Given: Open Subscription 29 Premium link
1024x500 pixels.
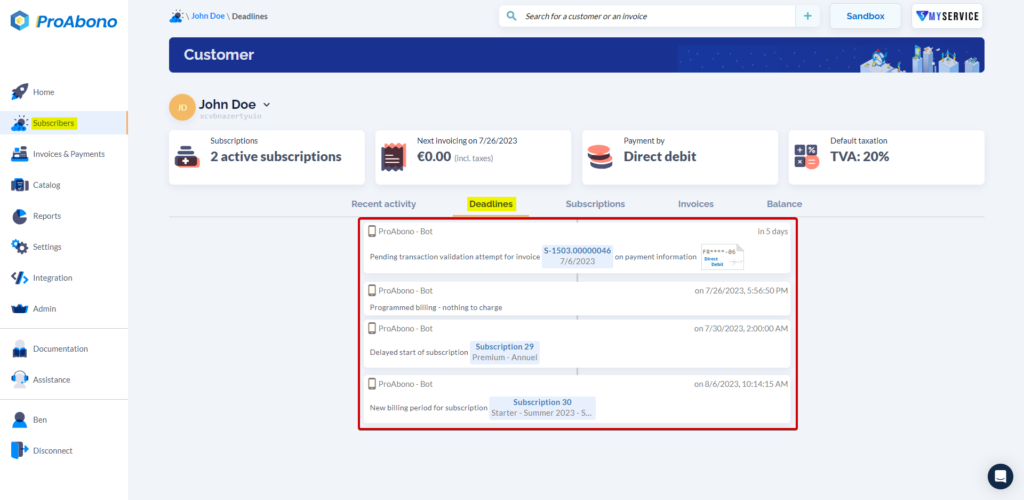Looking at the screenshot, I should [x=505, y=352].
